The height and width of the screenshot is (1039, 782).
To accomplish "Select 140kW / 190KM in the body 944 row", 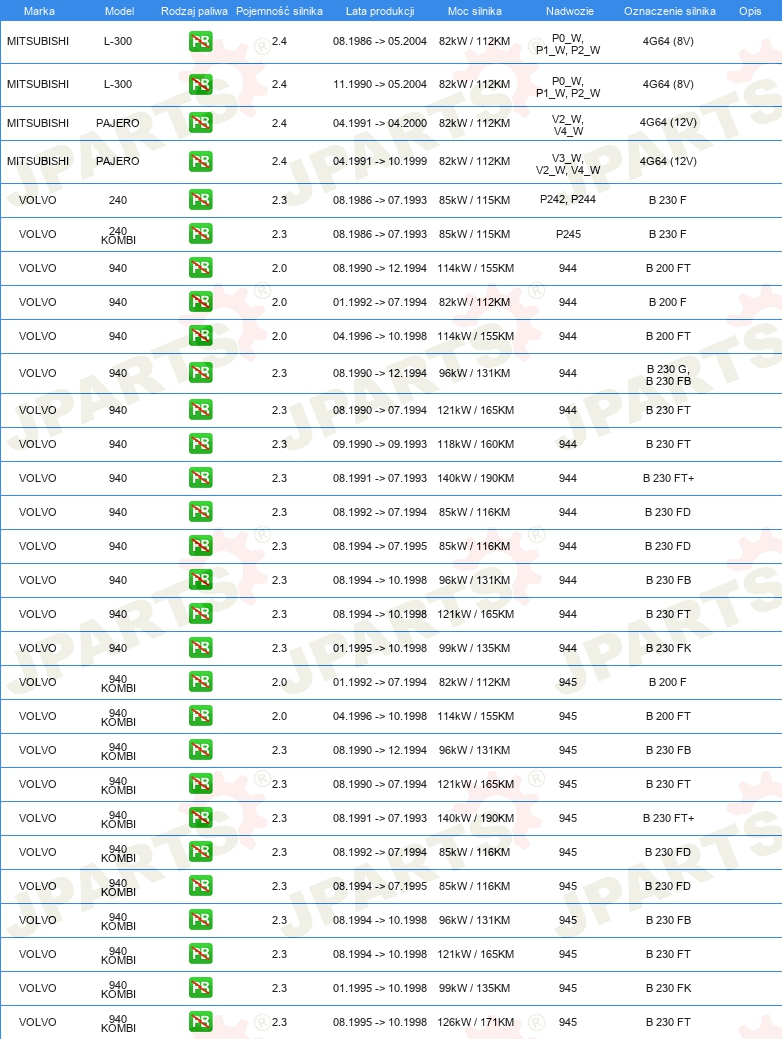I will pos(475,478).
